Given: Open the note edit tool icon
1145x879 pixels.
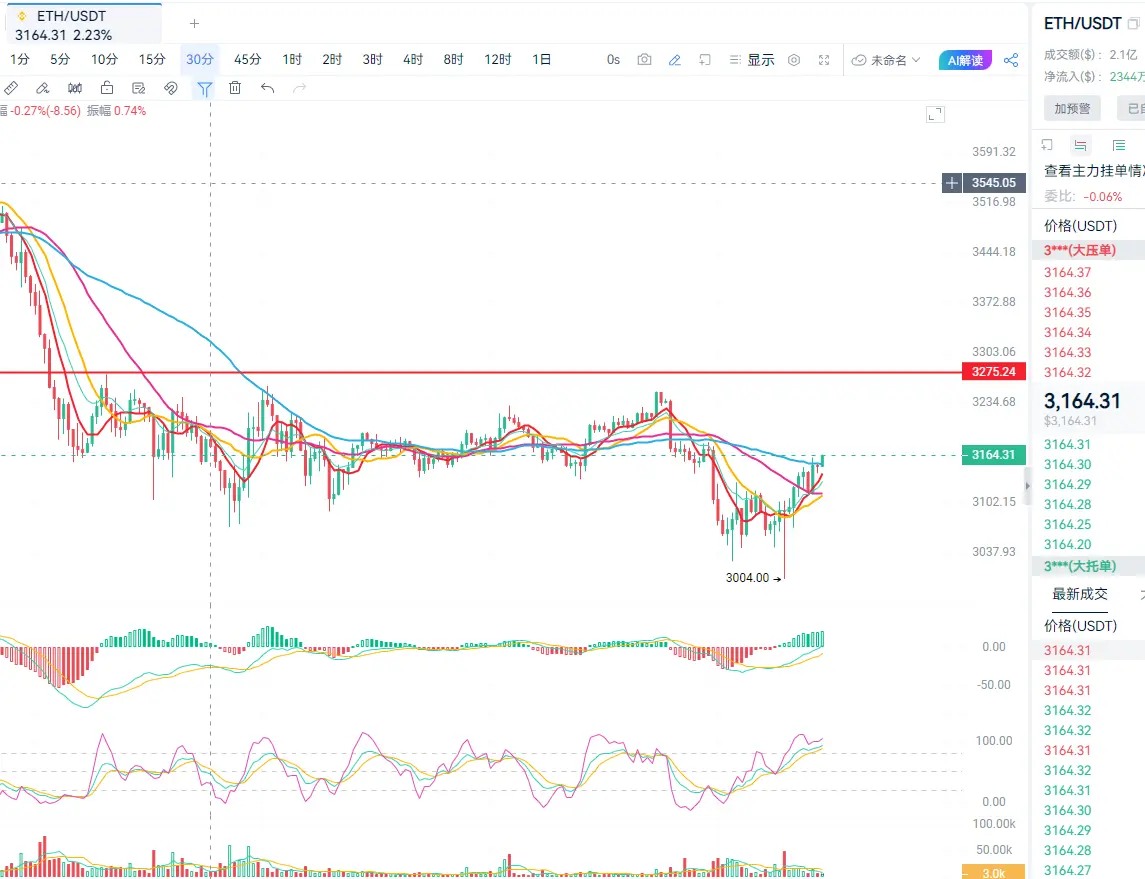Looking at the screenshot, I should click(139, 88).
